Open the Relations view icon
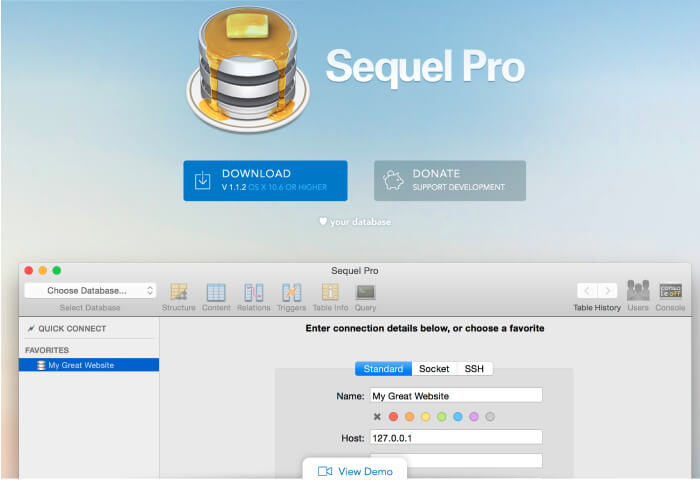This screenshot has width=700, height=480. (x=254, y=292)
